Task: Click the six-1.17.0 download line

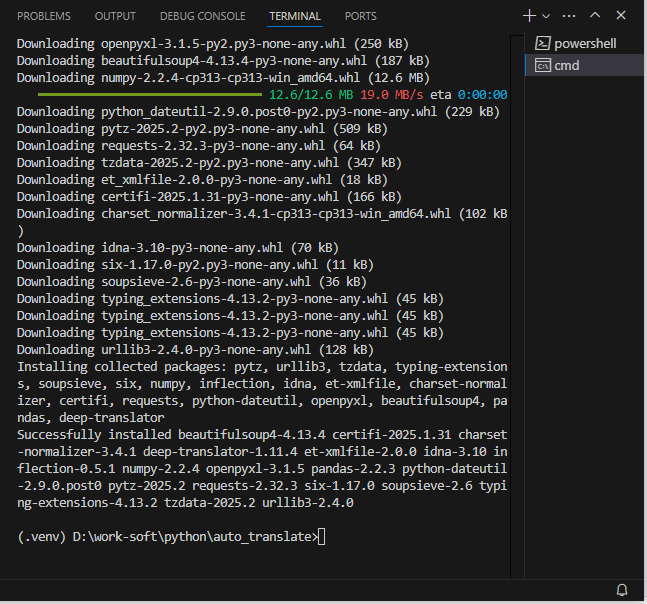Action: [195, 264]
